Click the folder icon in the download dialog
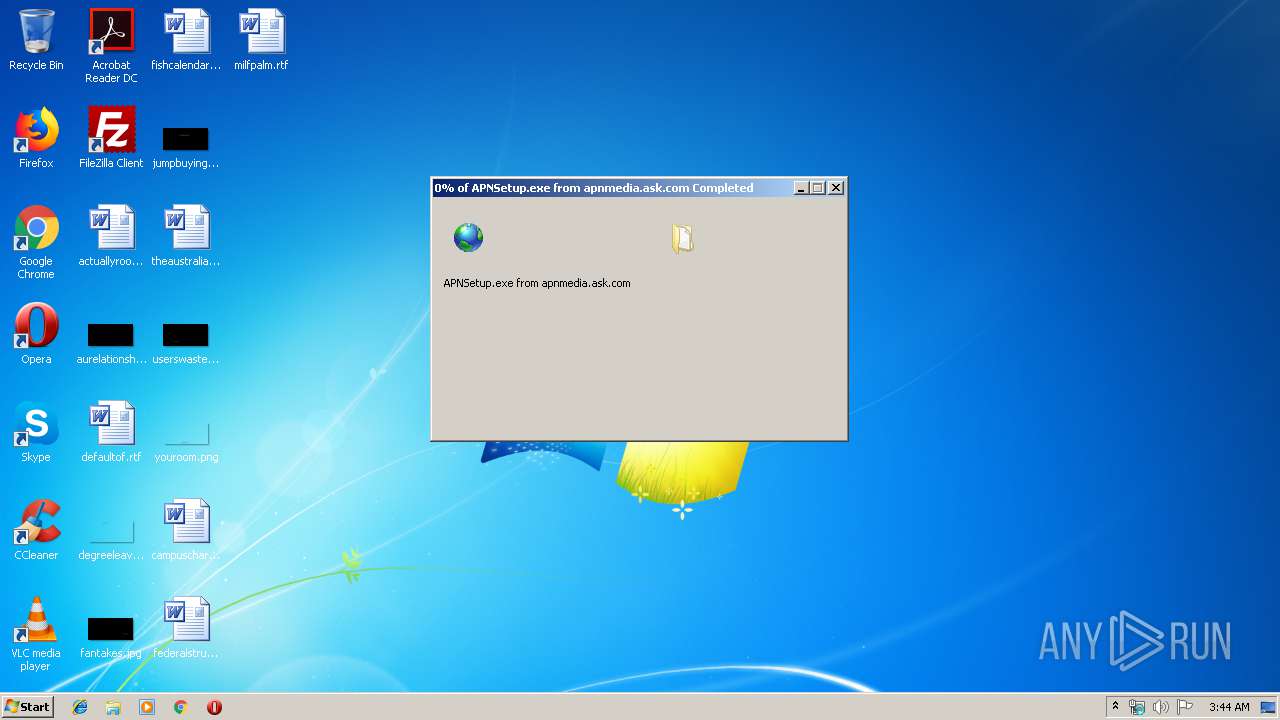The image size is (1280, 720). 683,238
